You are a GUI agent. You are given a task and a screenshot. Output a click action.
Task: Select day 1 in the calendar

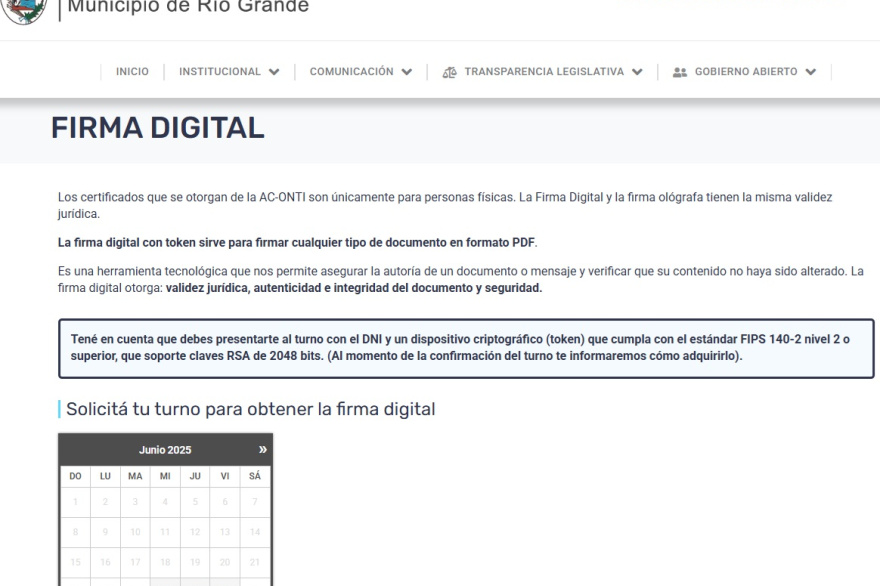point(75,502)
